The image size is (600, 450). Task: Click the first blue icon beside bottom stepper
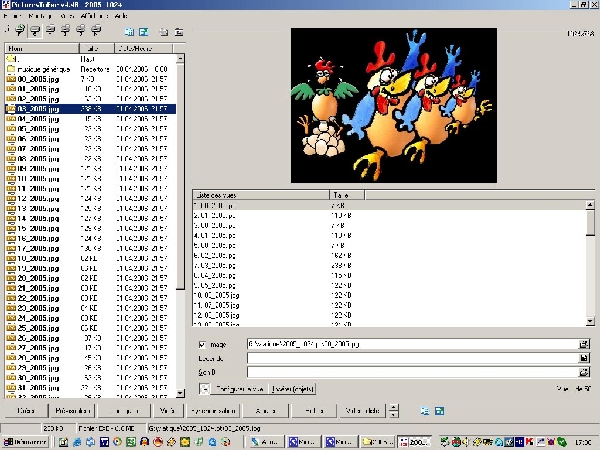(x=425, y=411)
